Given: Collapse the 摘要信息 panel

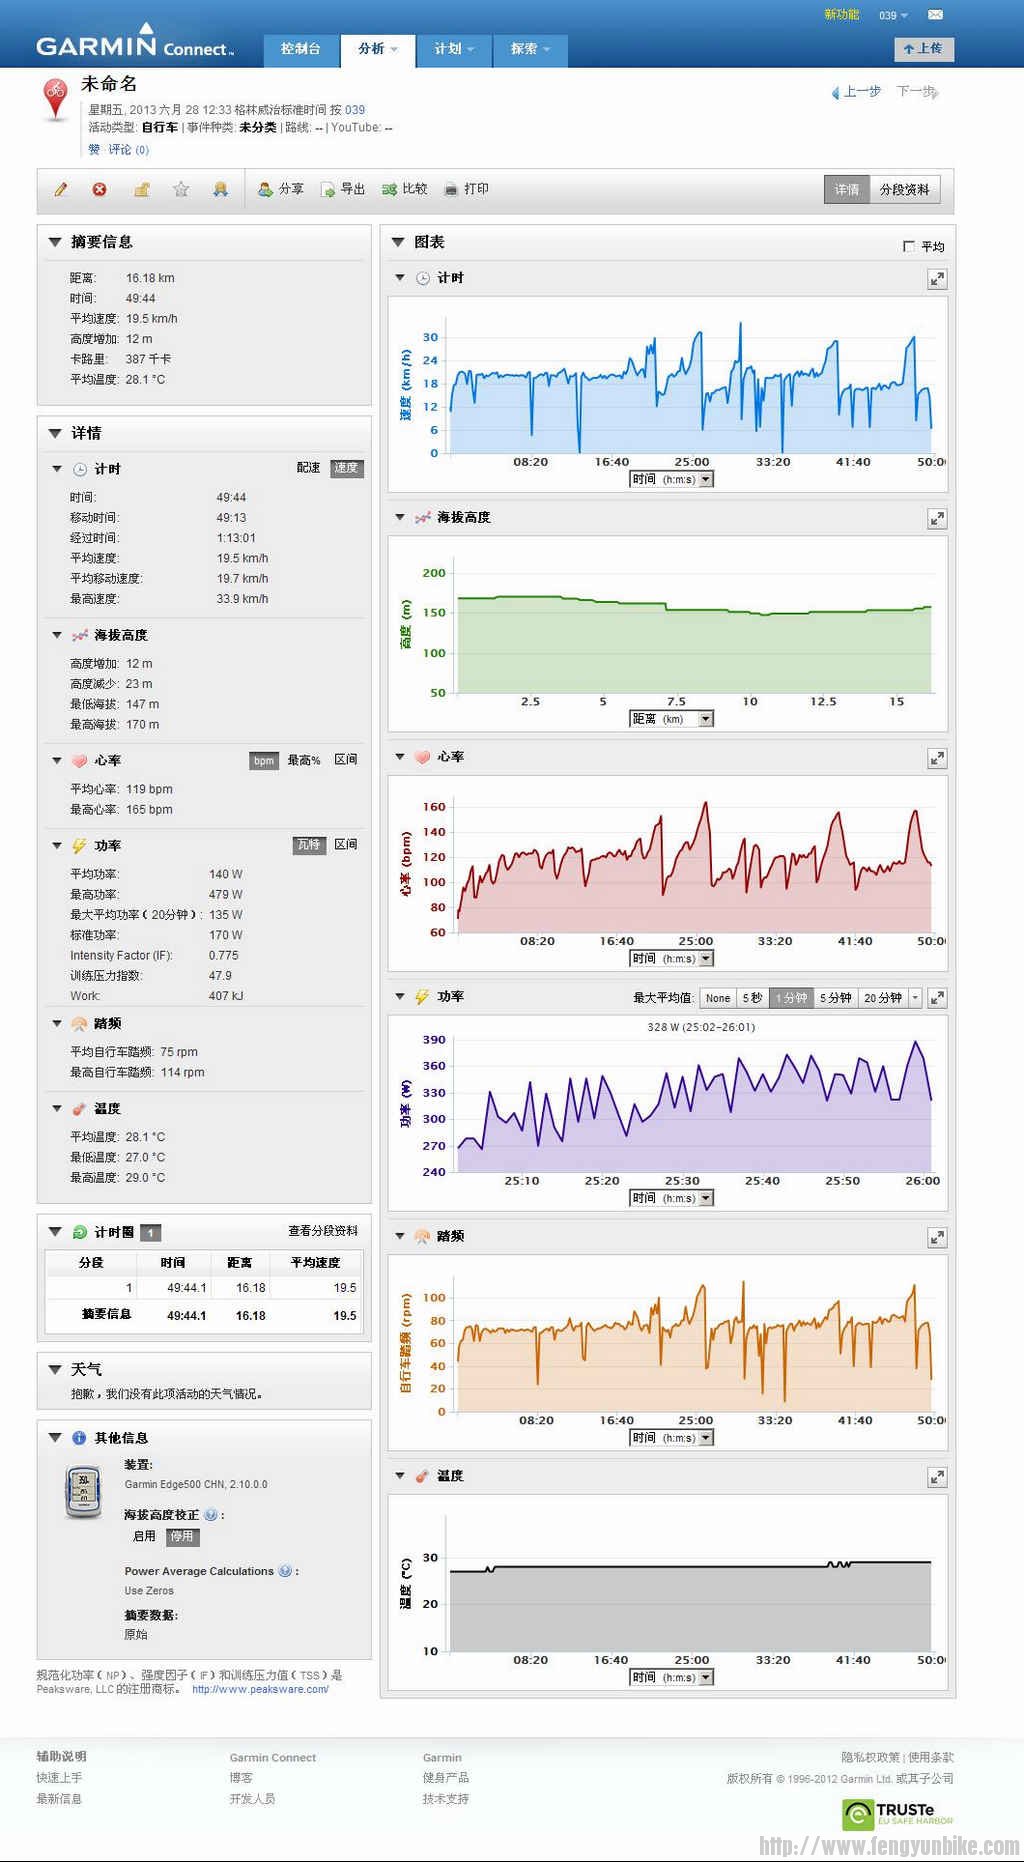Looking at the screenshot, I should 55,242.
